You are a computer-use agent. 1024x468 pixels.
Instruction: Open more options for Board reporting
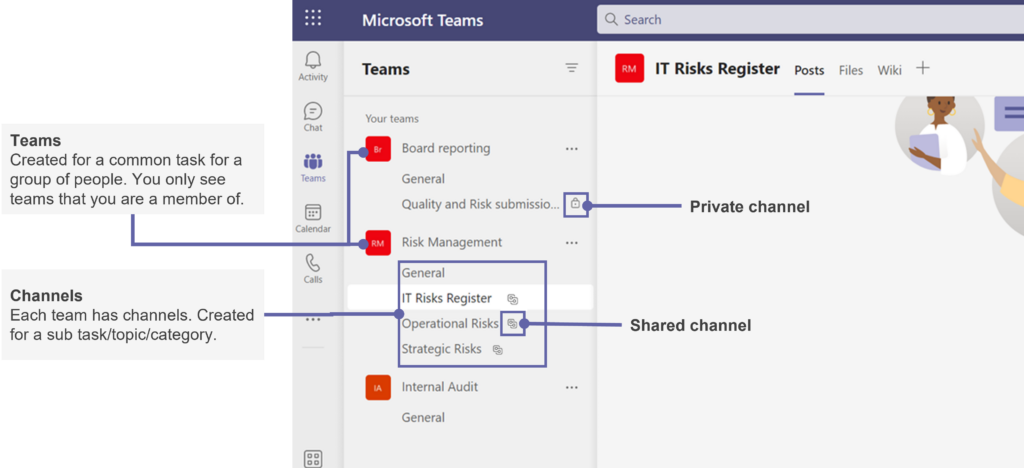point(571,149)
